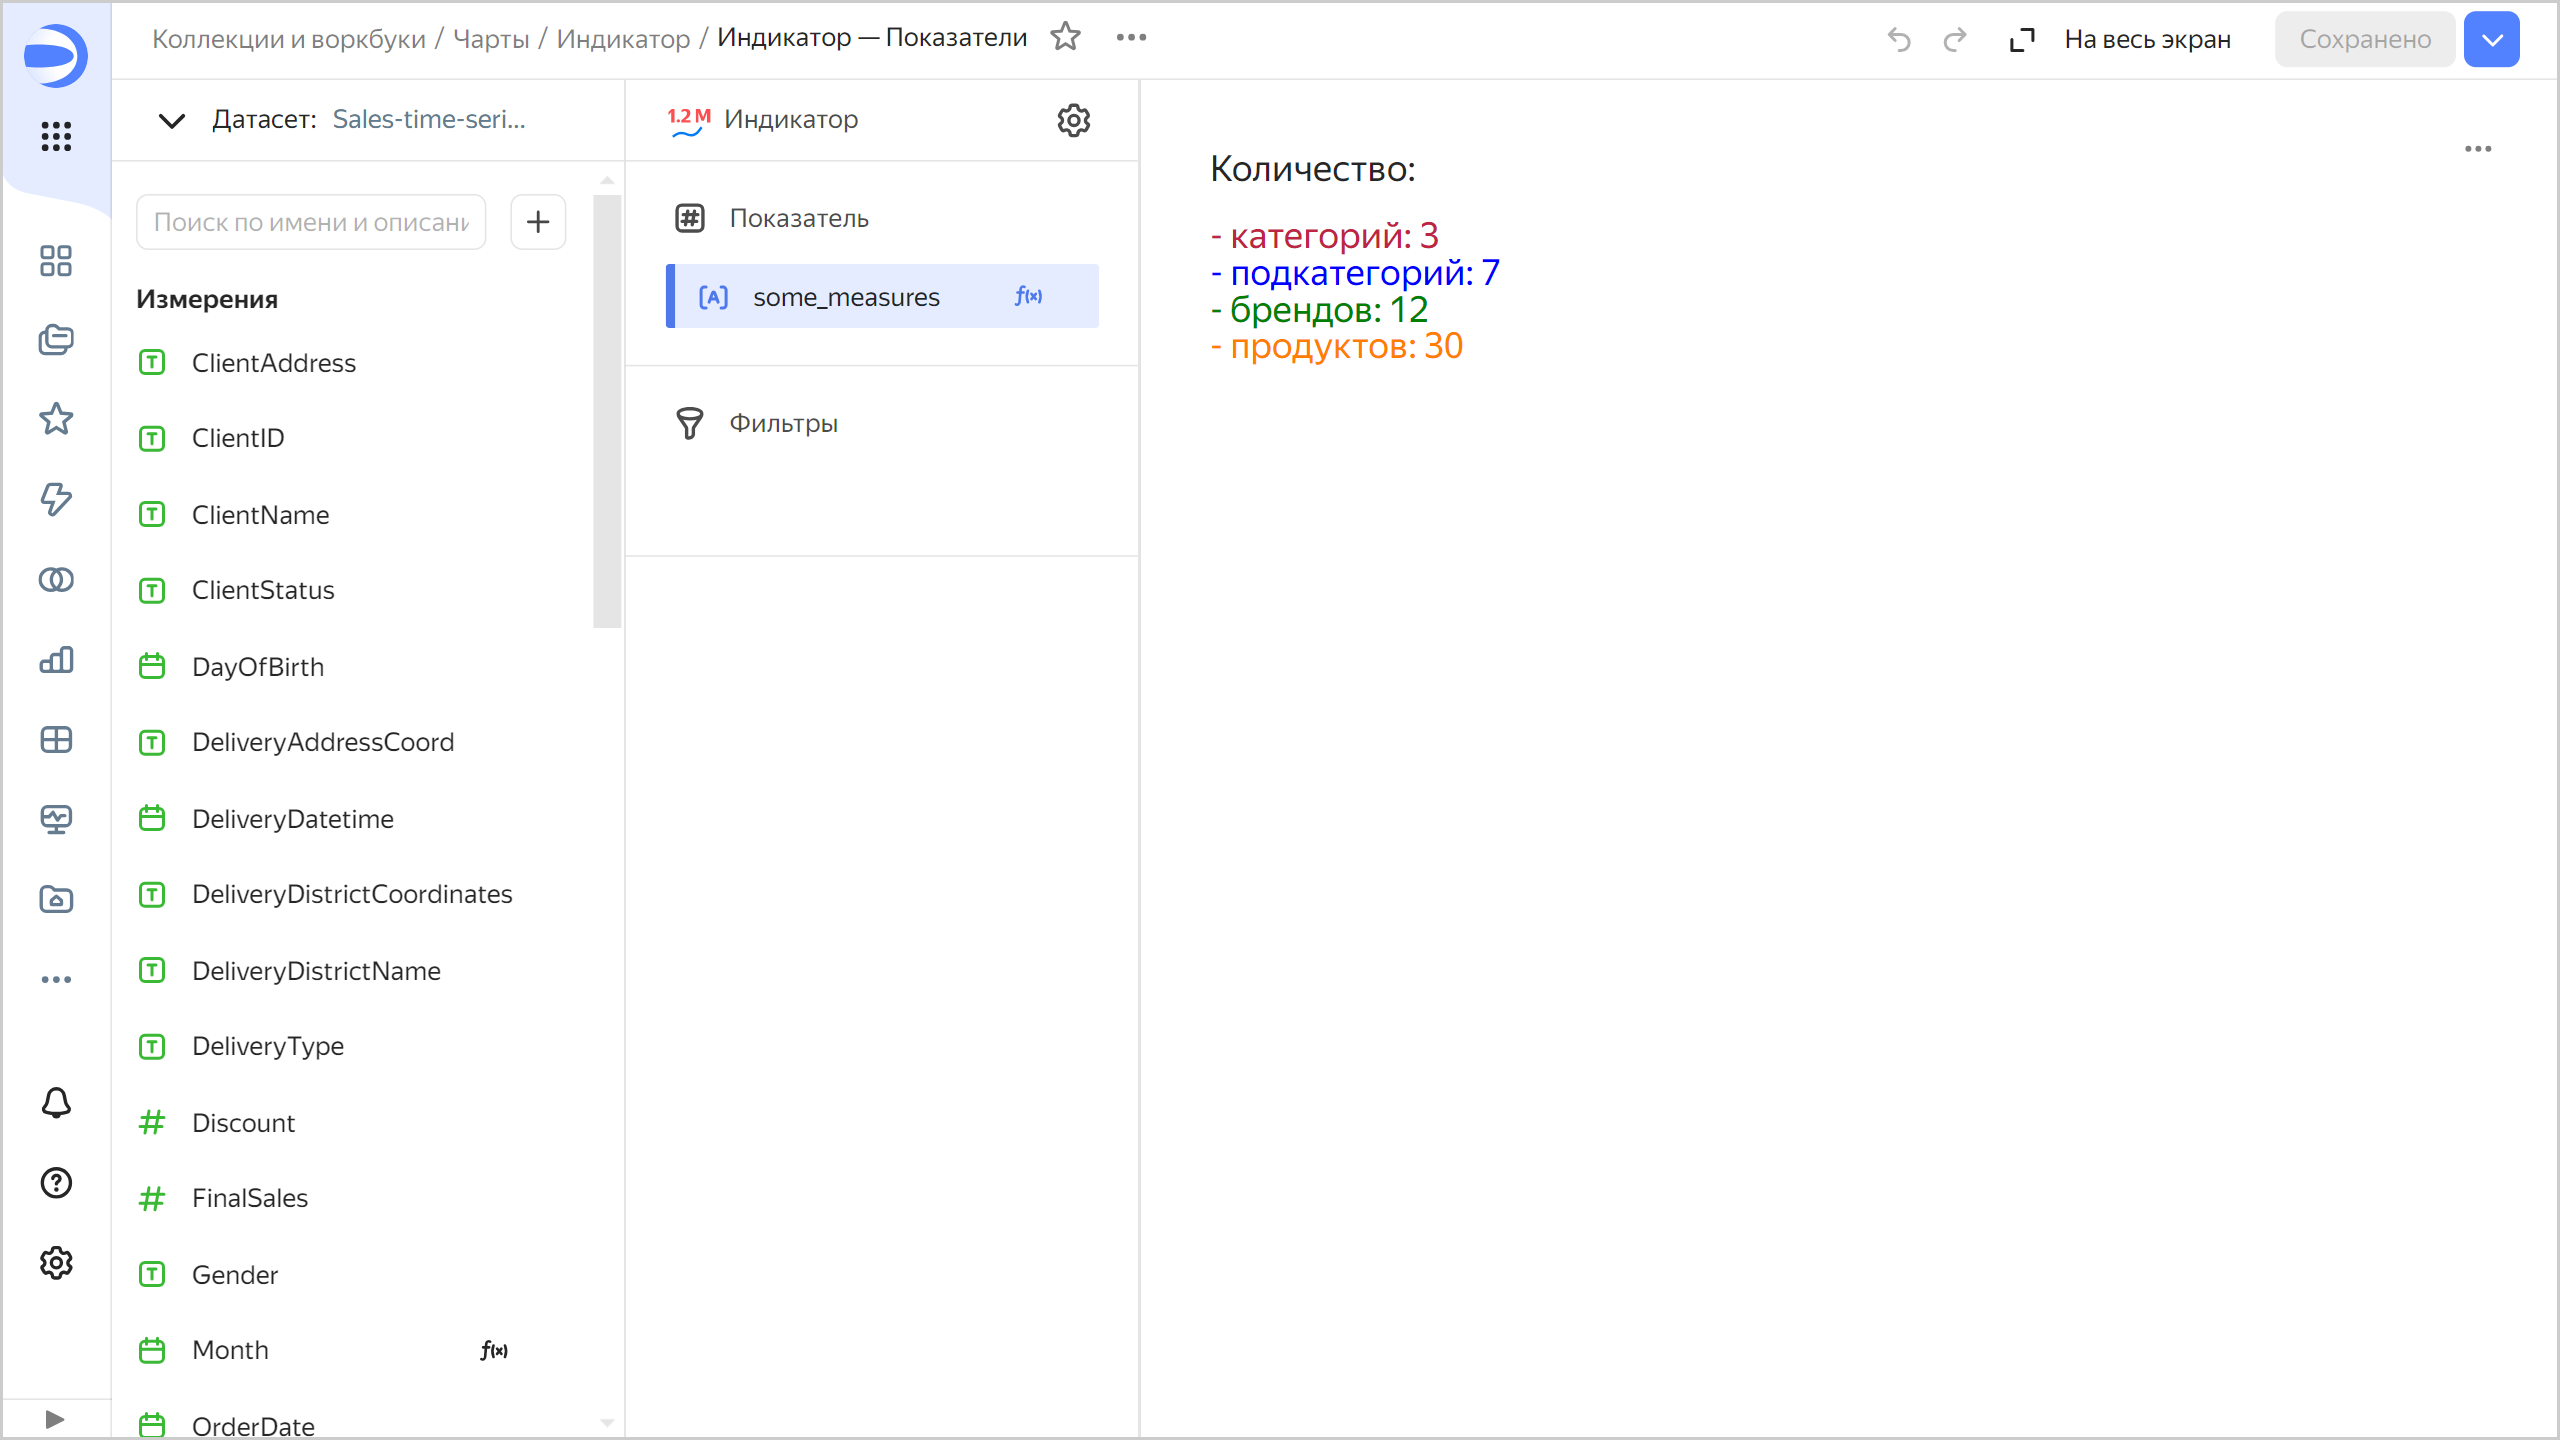The height and width of the screenshot is (1440, 2560).
Task: Open the chart preview three-dots menu
Action: (2477, 149)
